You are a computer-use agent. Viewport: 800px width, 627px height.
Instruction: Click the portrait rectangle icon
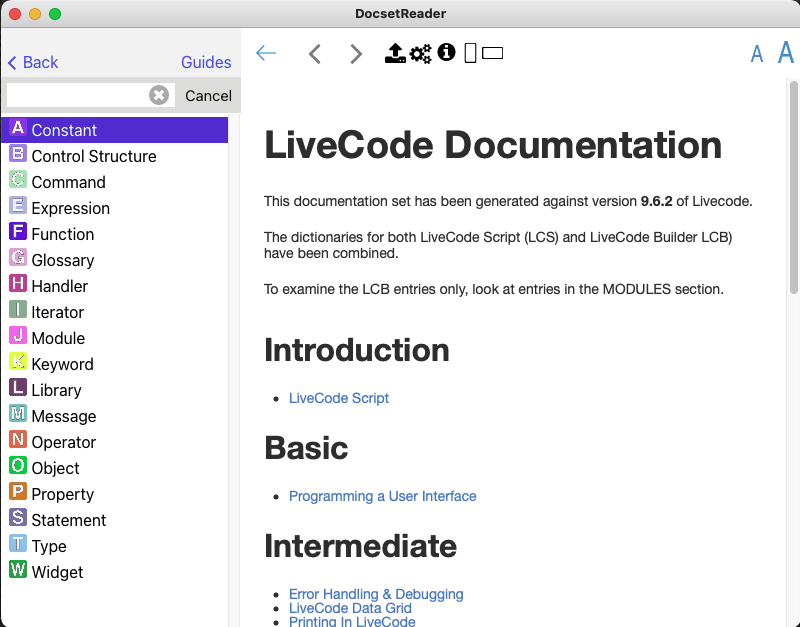(x=471, y=54)
